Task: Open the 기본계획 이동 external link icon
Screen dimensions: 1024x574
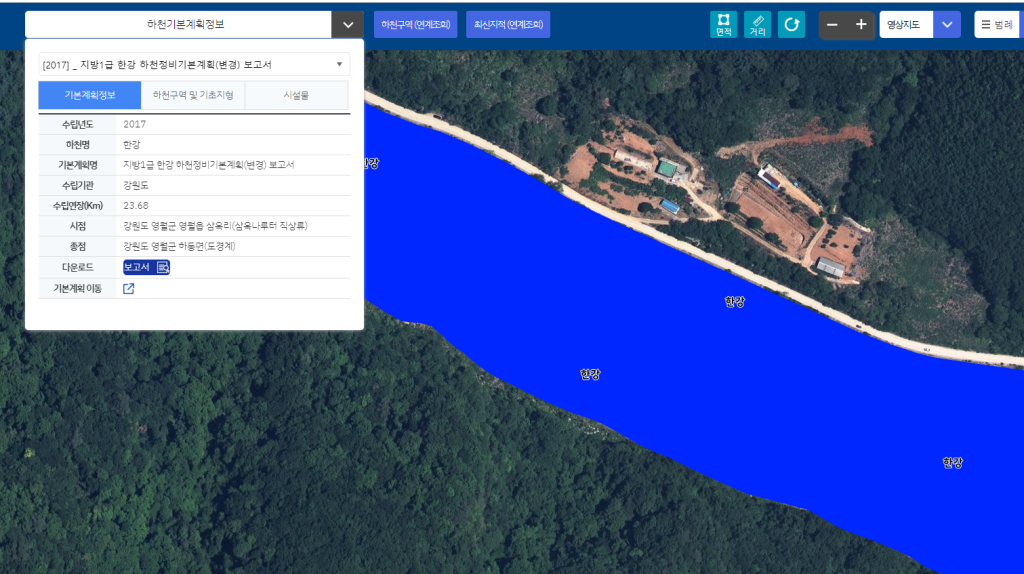Action: 129,289
